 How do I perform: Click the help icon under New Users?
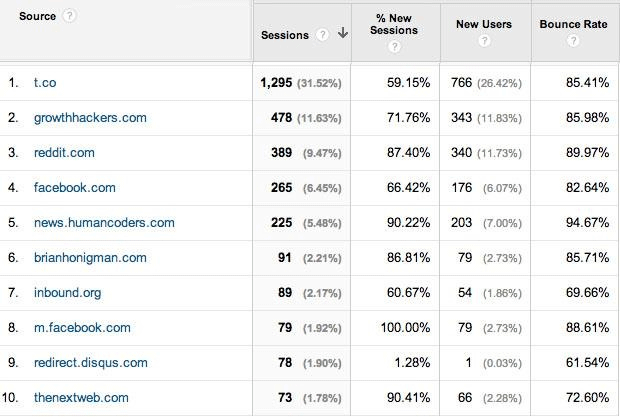(484, 41)
